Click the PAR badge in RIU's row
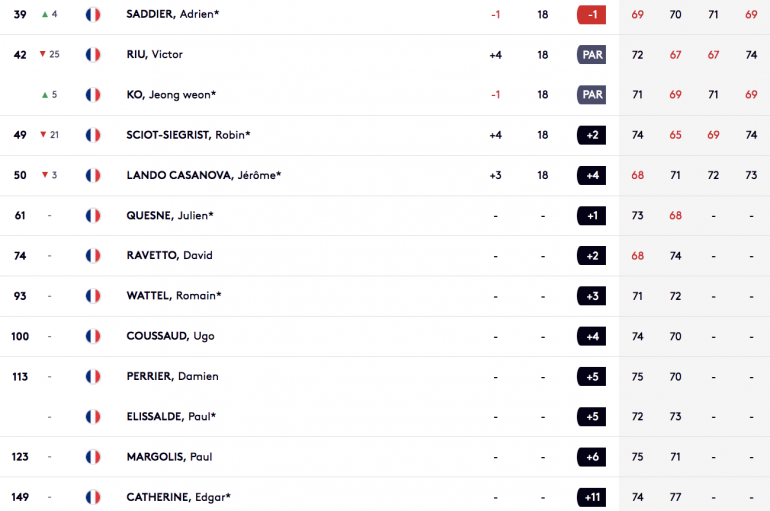Viewport: 770px width, 511px height. [591, 54]
